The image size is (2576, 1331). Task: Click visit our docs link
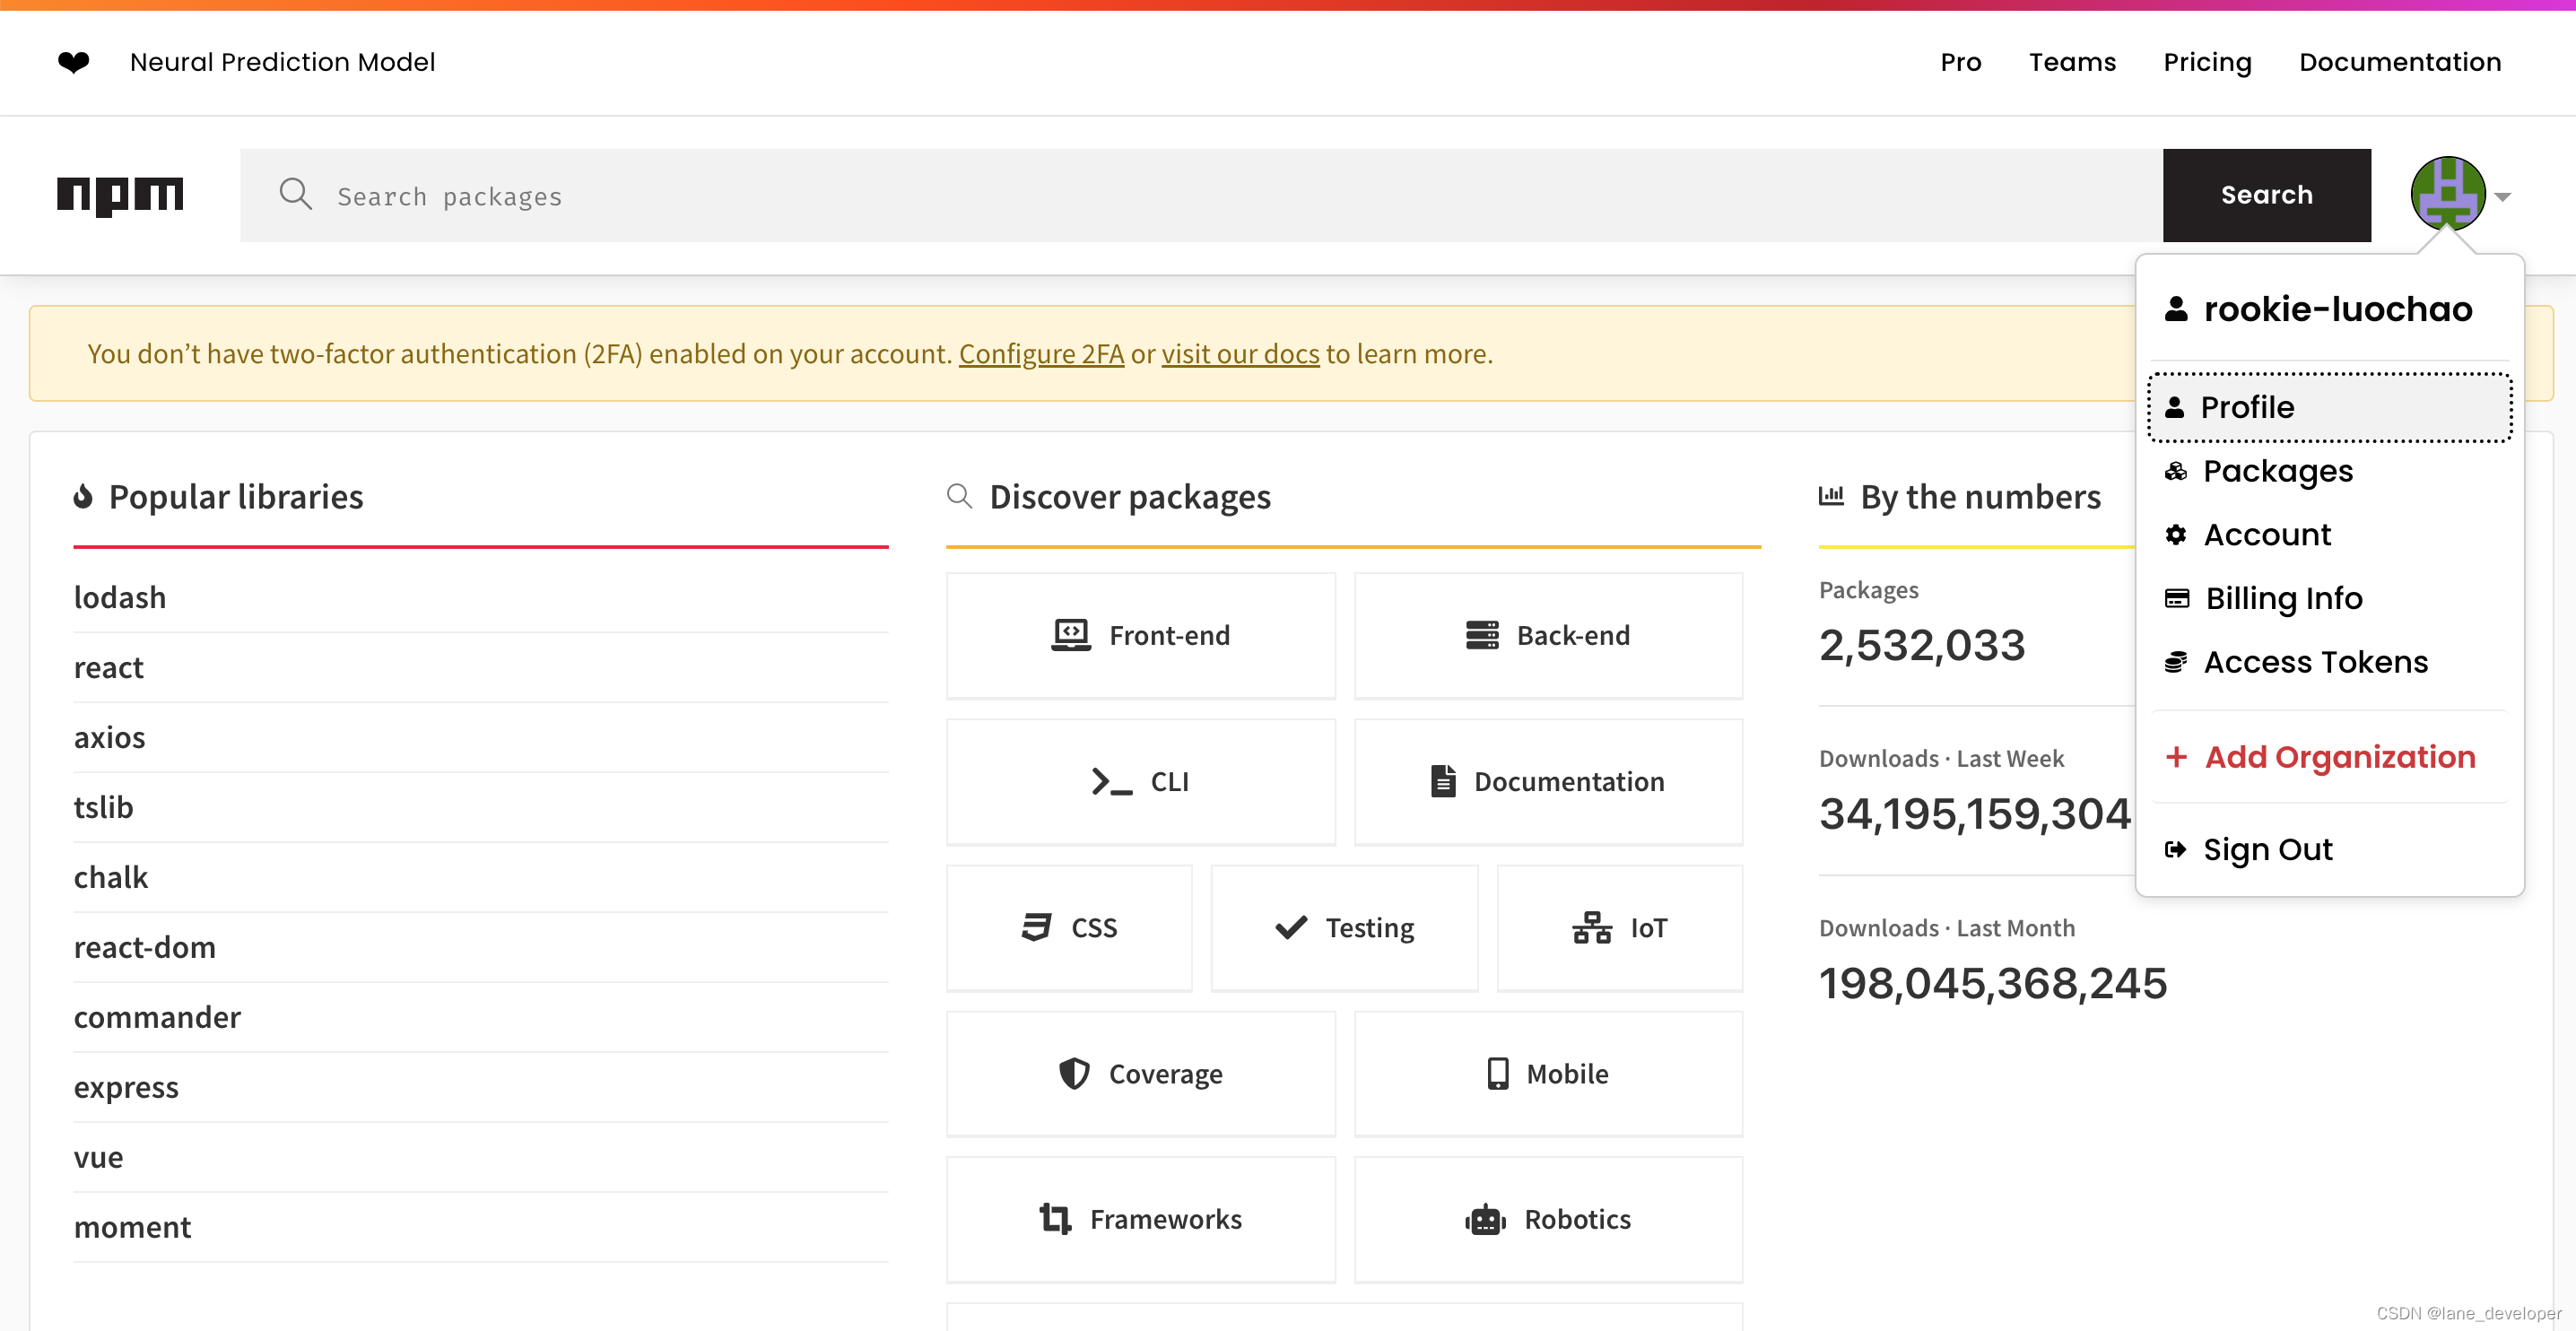(x=1240, y=353)
